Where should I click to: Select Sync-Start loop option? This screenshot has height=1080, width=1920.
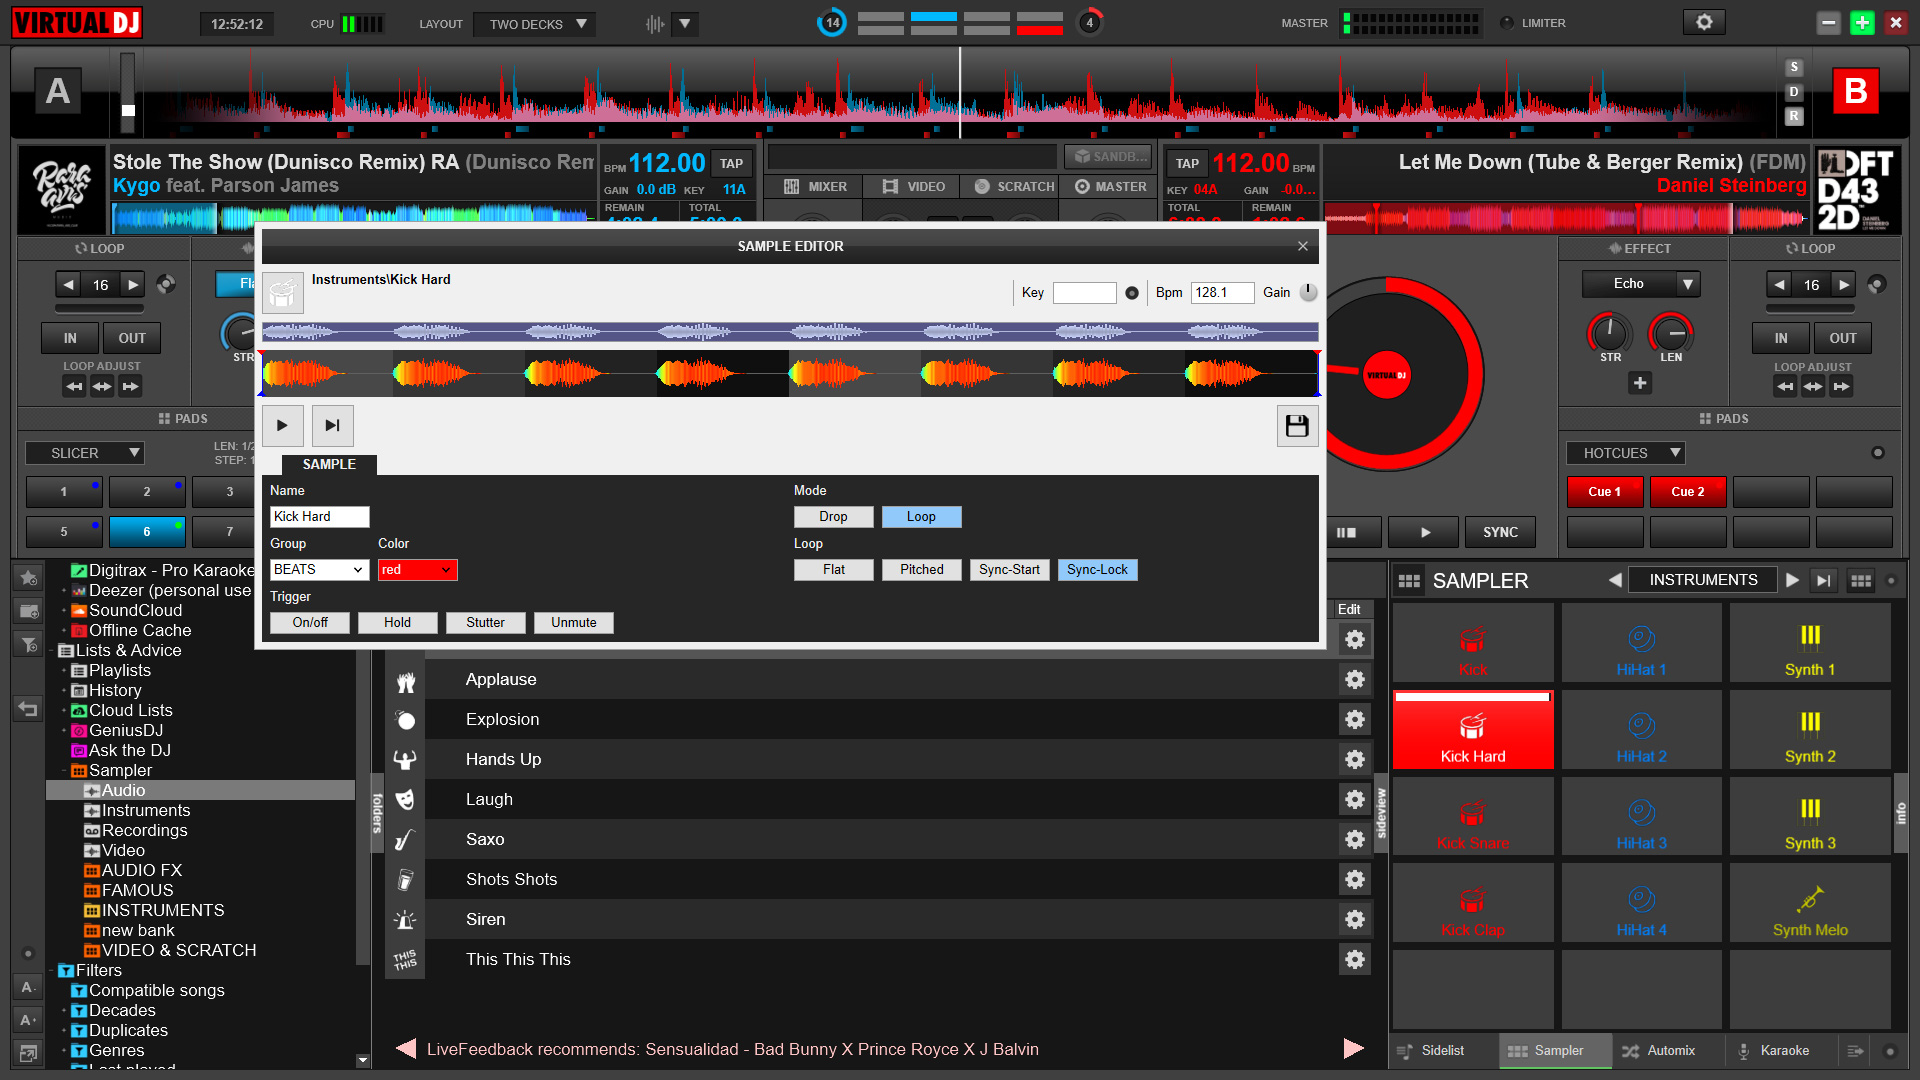pos(1009,570)
